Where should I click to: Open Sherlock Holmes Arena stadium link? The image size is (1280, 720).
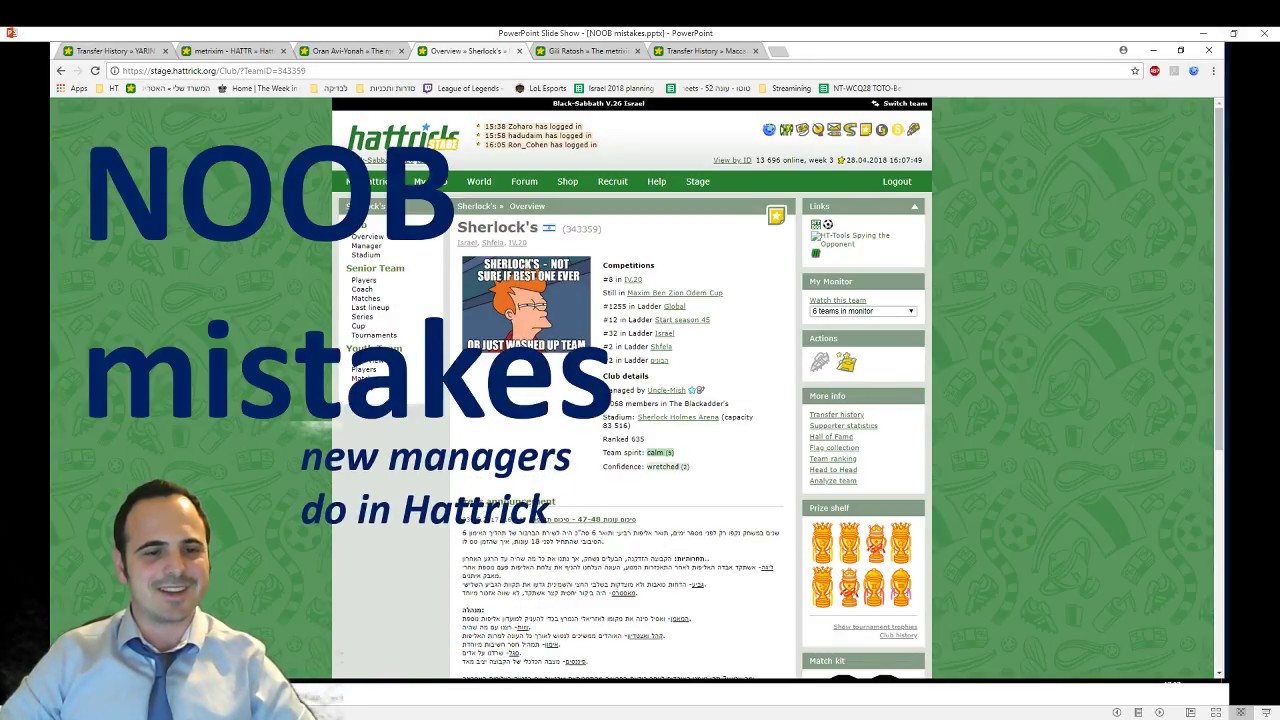point(678,417)
